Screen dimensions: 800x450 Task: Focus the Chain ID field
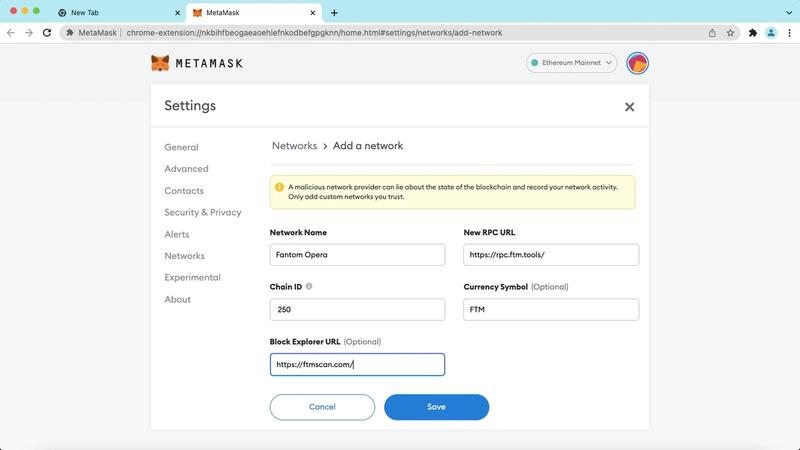(x=357, y=309)
